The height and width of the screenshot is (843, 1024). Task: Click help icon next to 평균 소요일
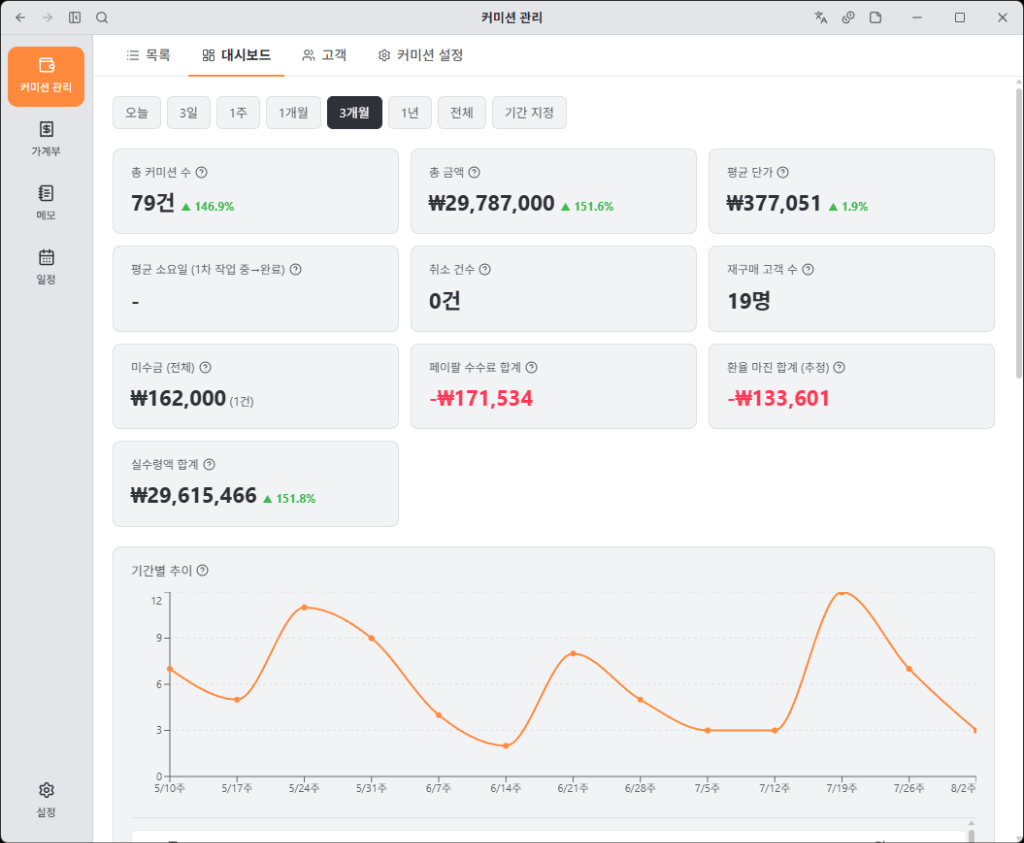pos(296,270)
